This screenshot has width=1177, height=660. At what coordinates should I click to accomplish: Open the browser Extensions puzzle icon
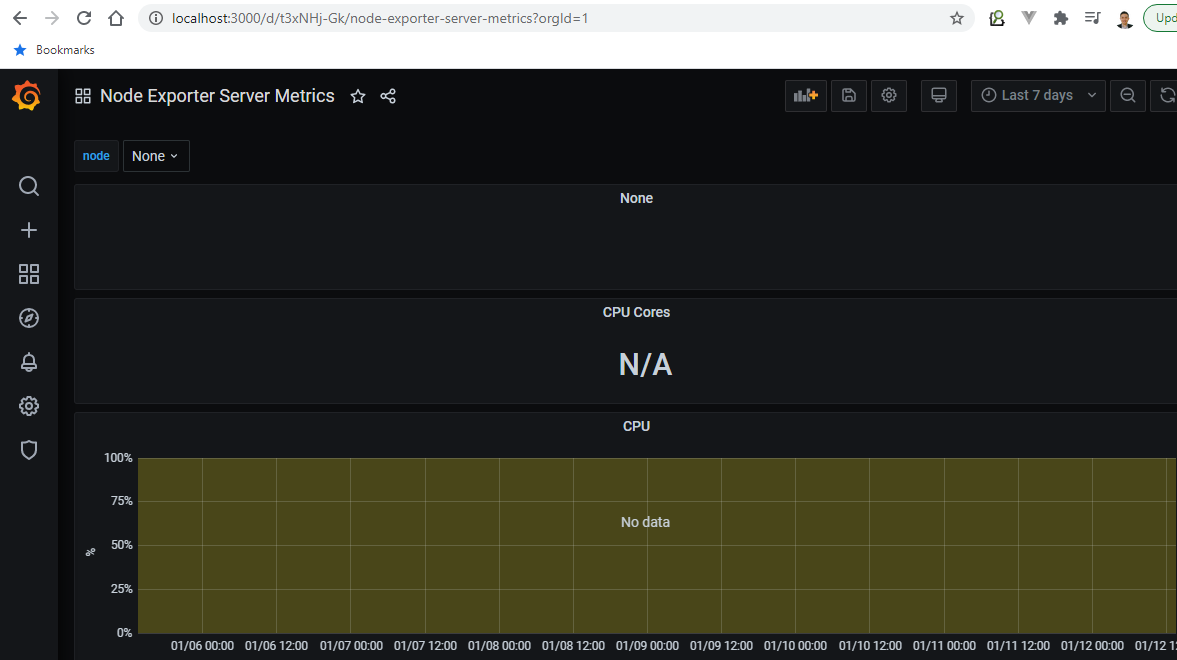point(1061,18)
